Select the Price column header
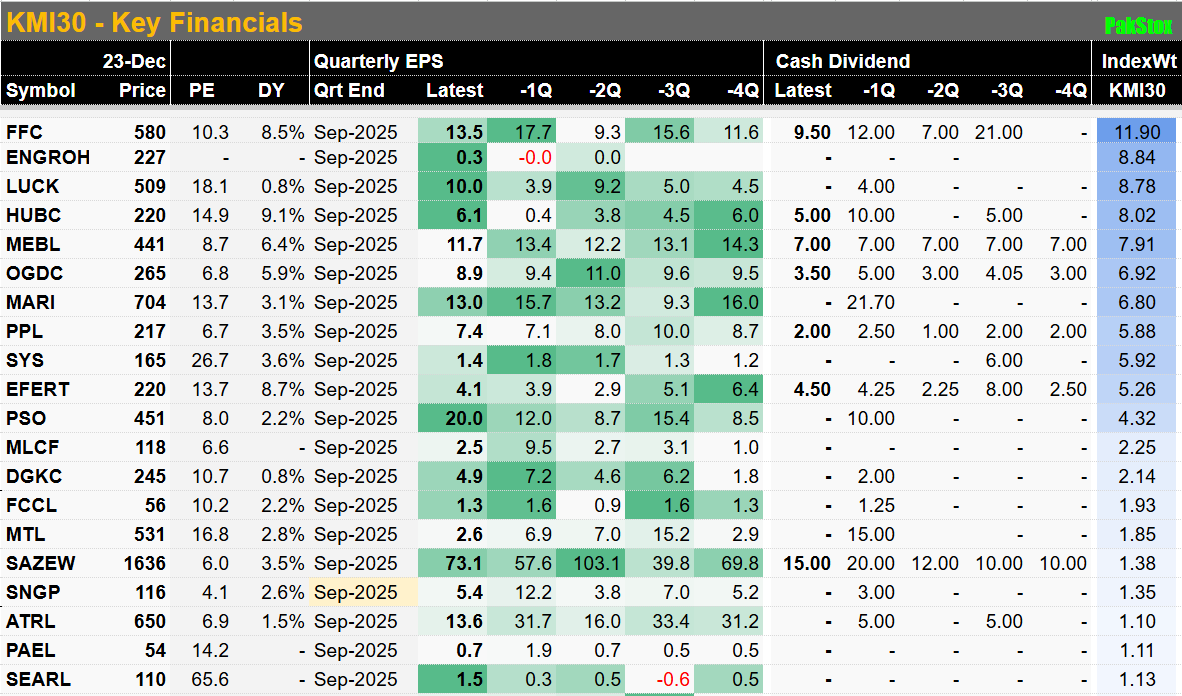The width and height of the screenshot is (1182, 696). (142, 90)
